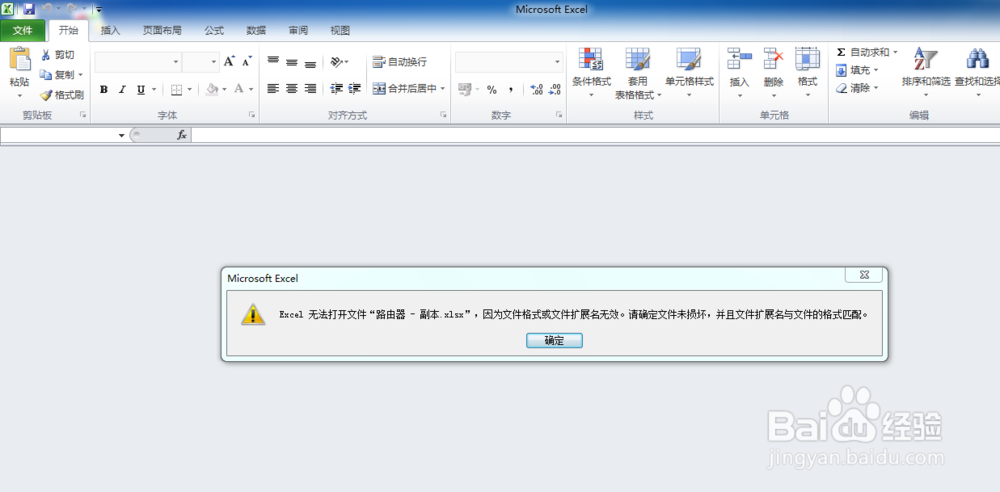Viewport: 1000px width, 492px height.
Task: Click the fill color paint bucket
Action: pos(212,89)
